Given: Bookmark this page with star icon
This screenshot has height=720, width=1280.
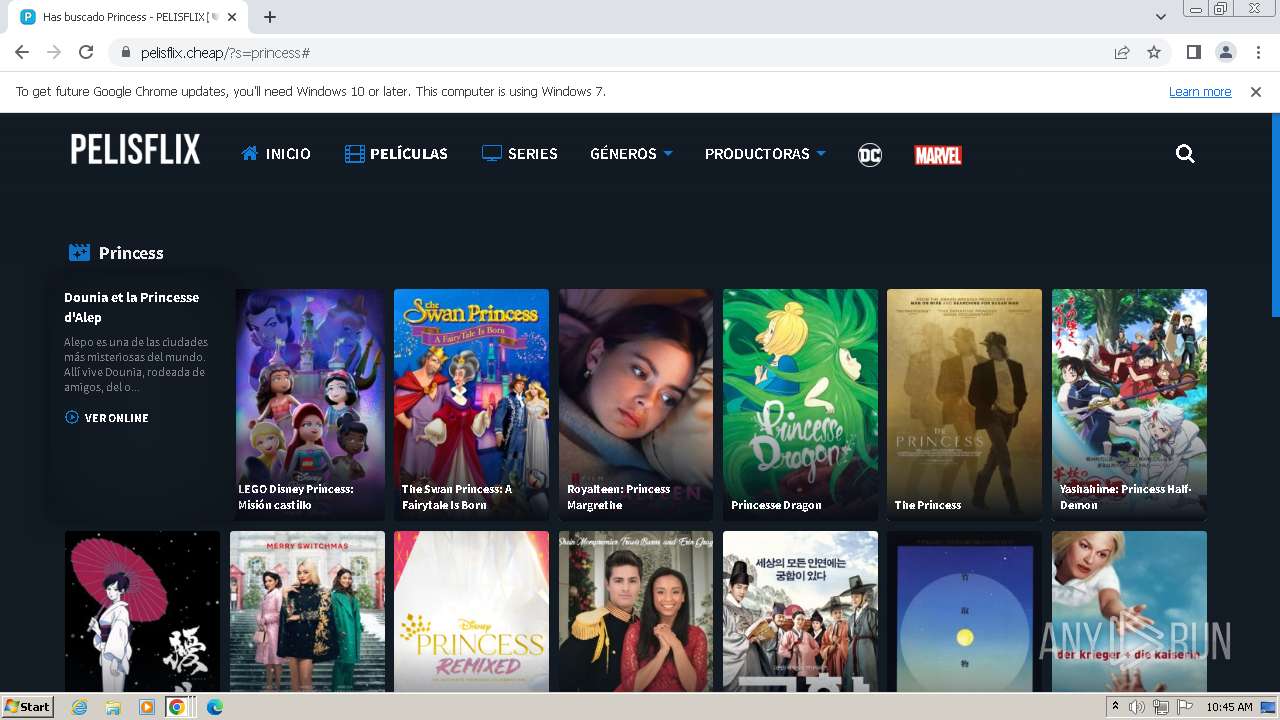Looking at the screenshot, I should [1154, 52].
